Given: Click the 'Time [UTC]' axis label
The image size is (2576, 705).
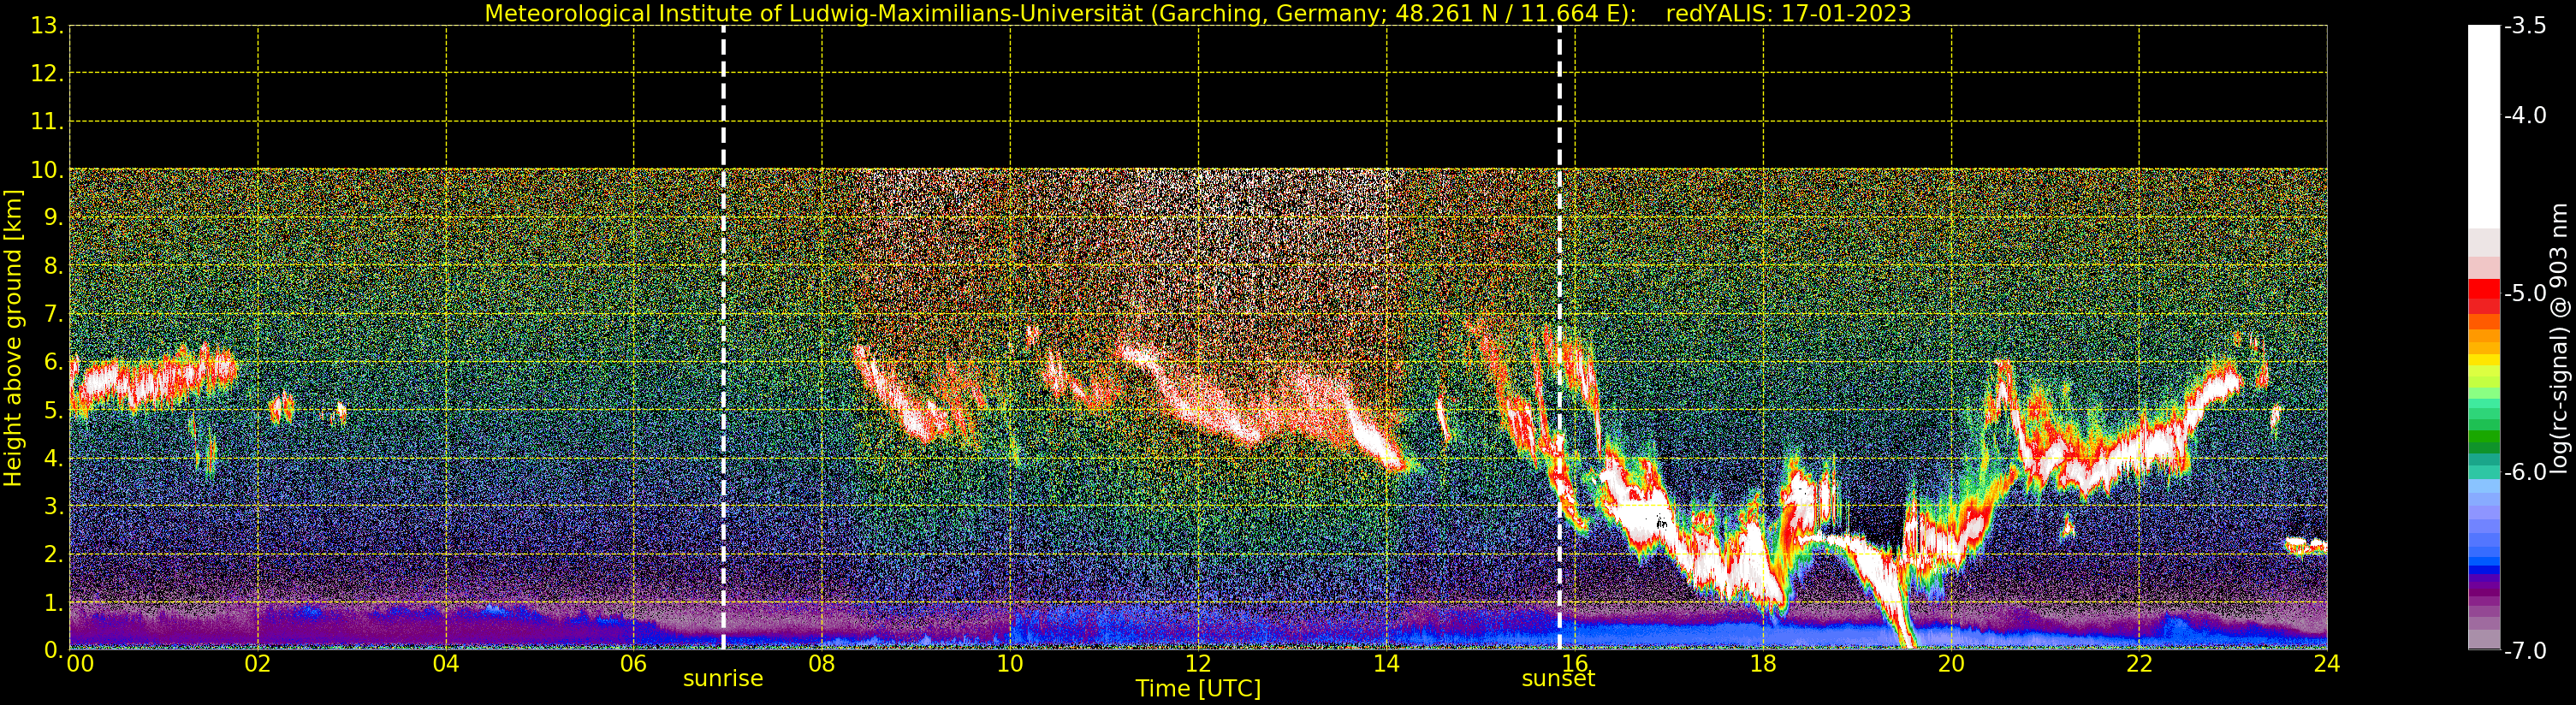Looking at the screenshot, I should pos(1198,688).
